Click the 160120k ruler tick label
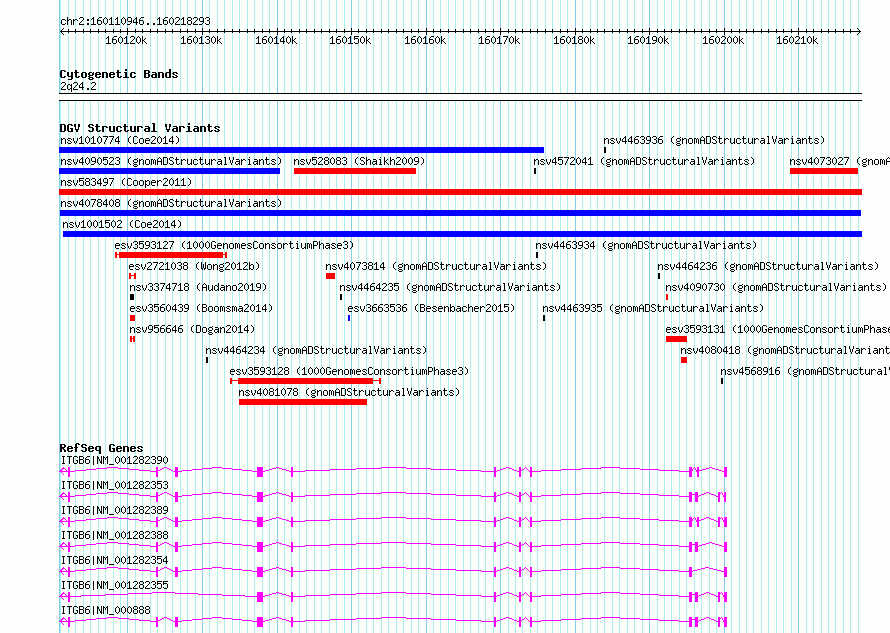Image resolution: width=890 pixels, height=633 pixels. [126, 40]
